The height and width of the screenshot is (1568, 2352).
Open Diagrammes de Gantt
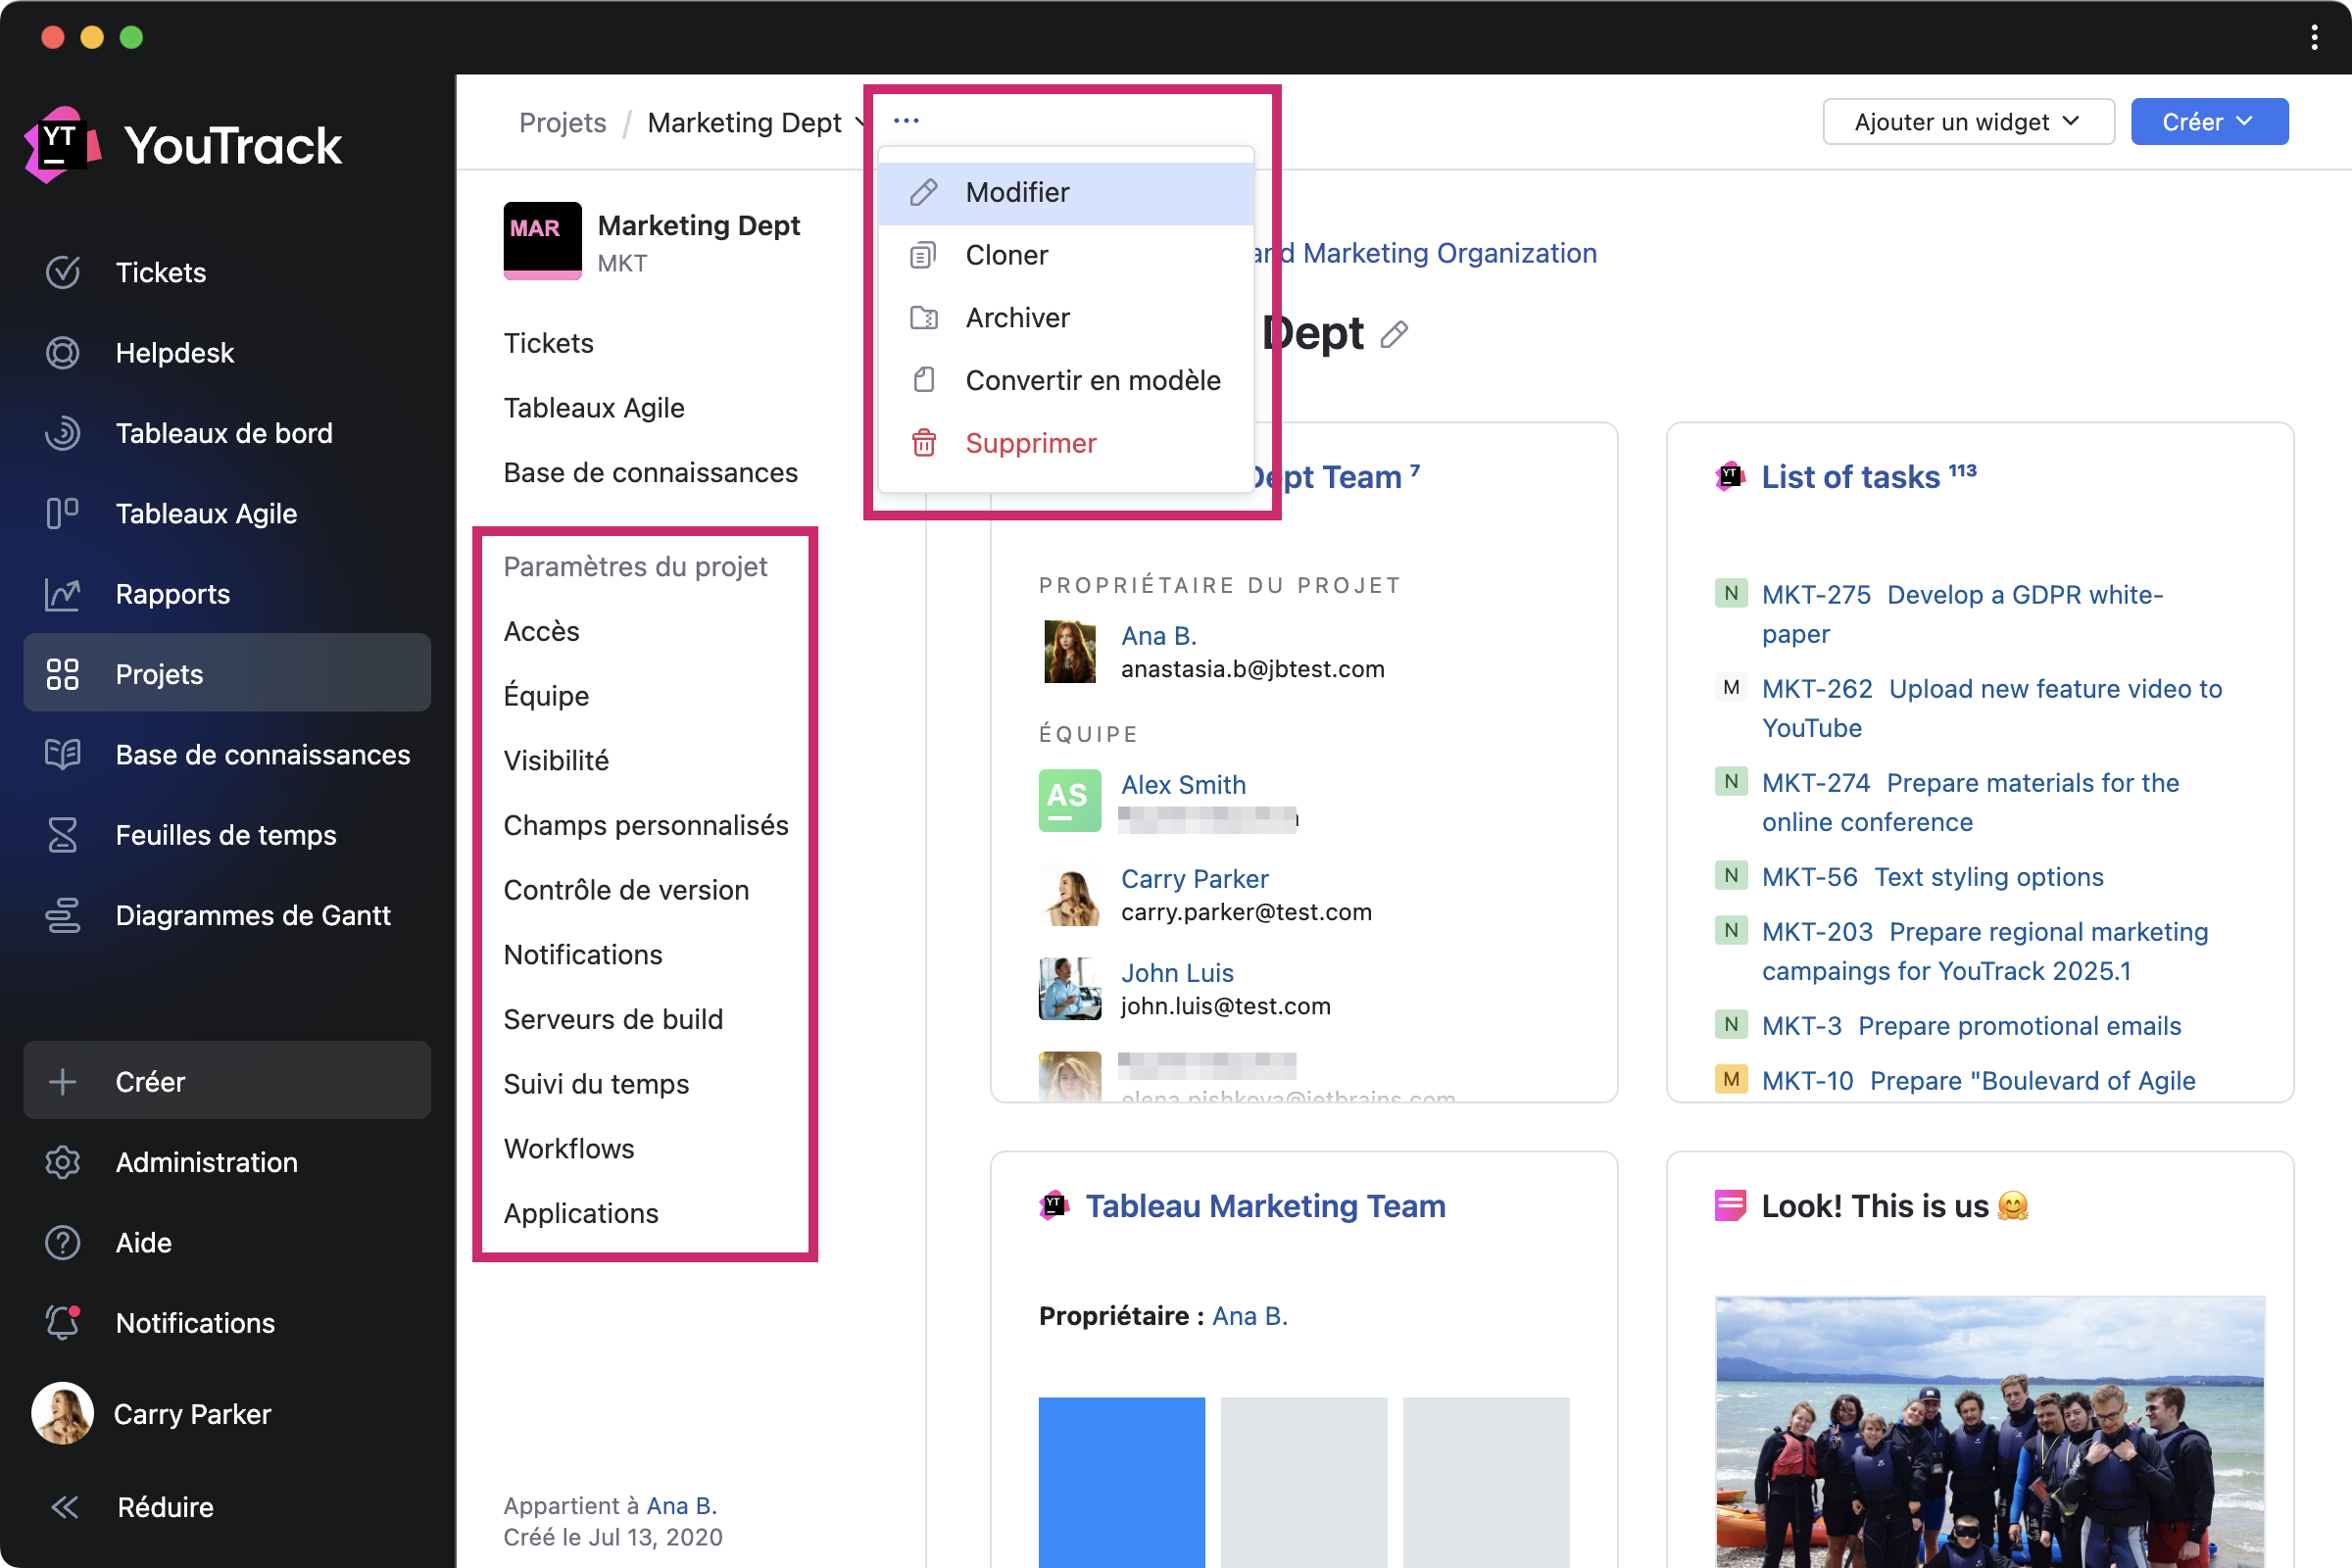252,915
